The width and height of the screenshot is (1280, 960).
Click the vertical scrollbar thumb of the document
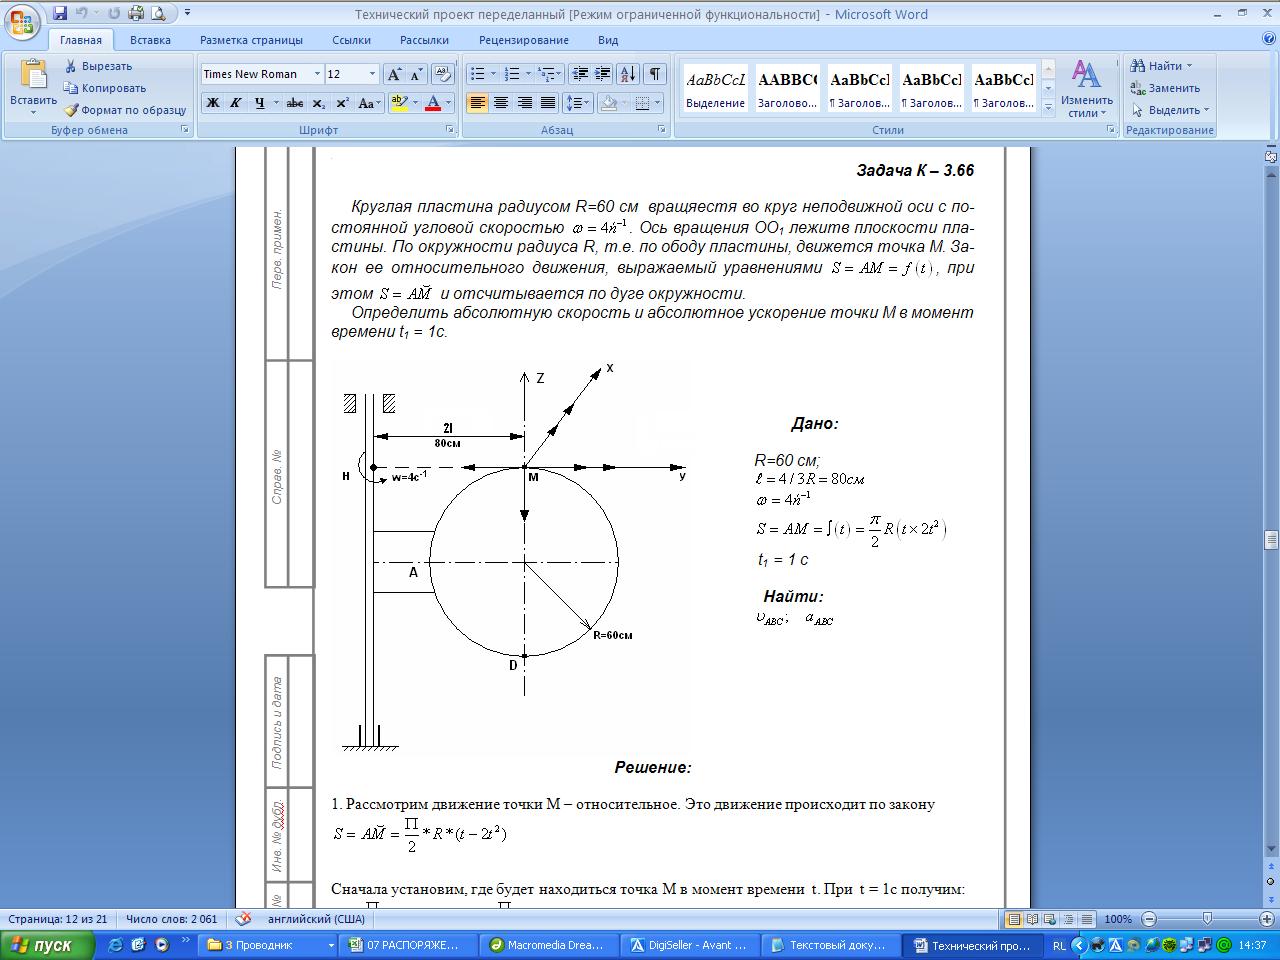pos(1271,540)
